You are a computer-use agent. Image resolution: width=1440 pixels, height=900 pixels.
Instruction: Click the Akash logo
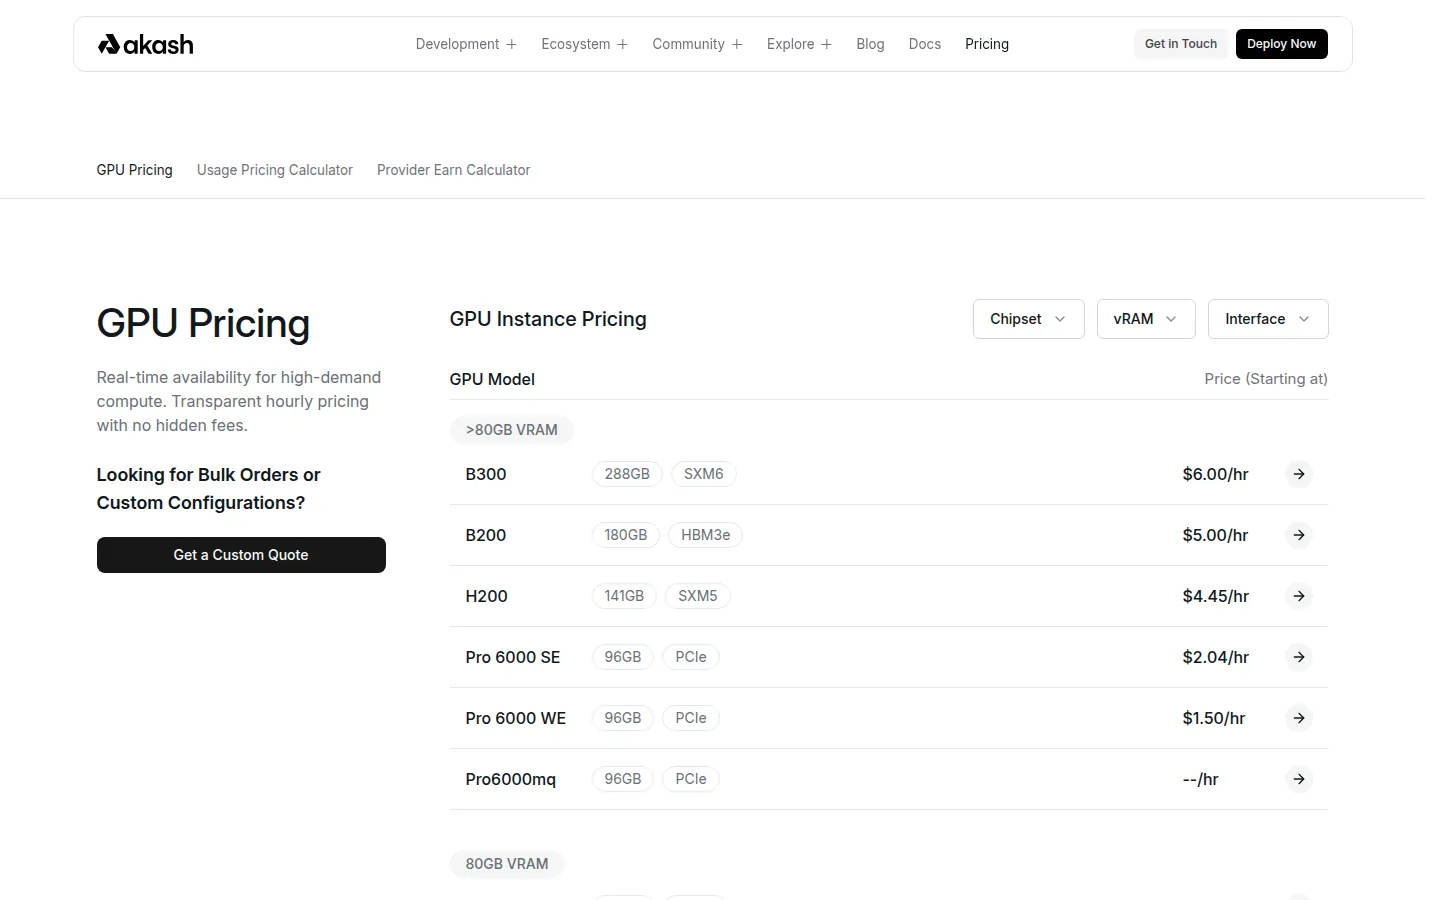tap(145, 44)
